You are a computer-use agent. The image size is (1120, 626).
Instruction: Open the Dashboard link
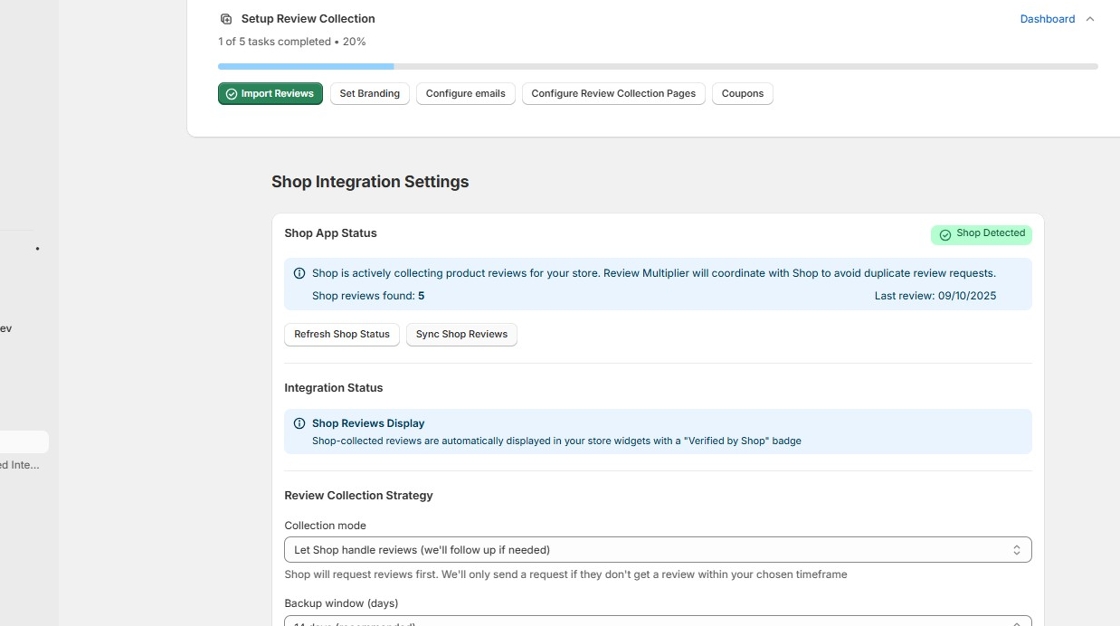[1047, 18]
